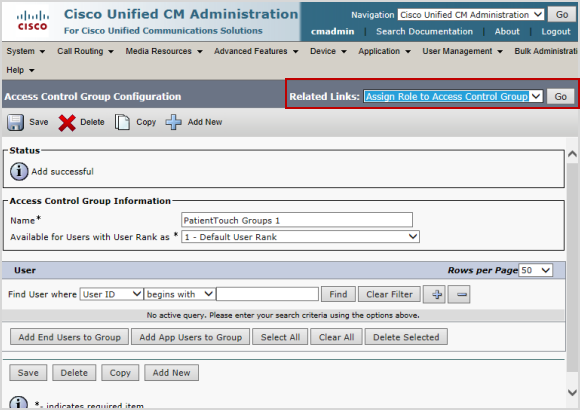
Task: Open Related Links dropdown
Action: click(x=453, y=97)
